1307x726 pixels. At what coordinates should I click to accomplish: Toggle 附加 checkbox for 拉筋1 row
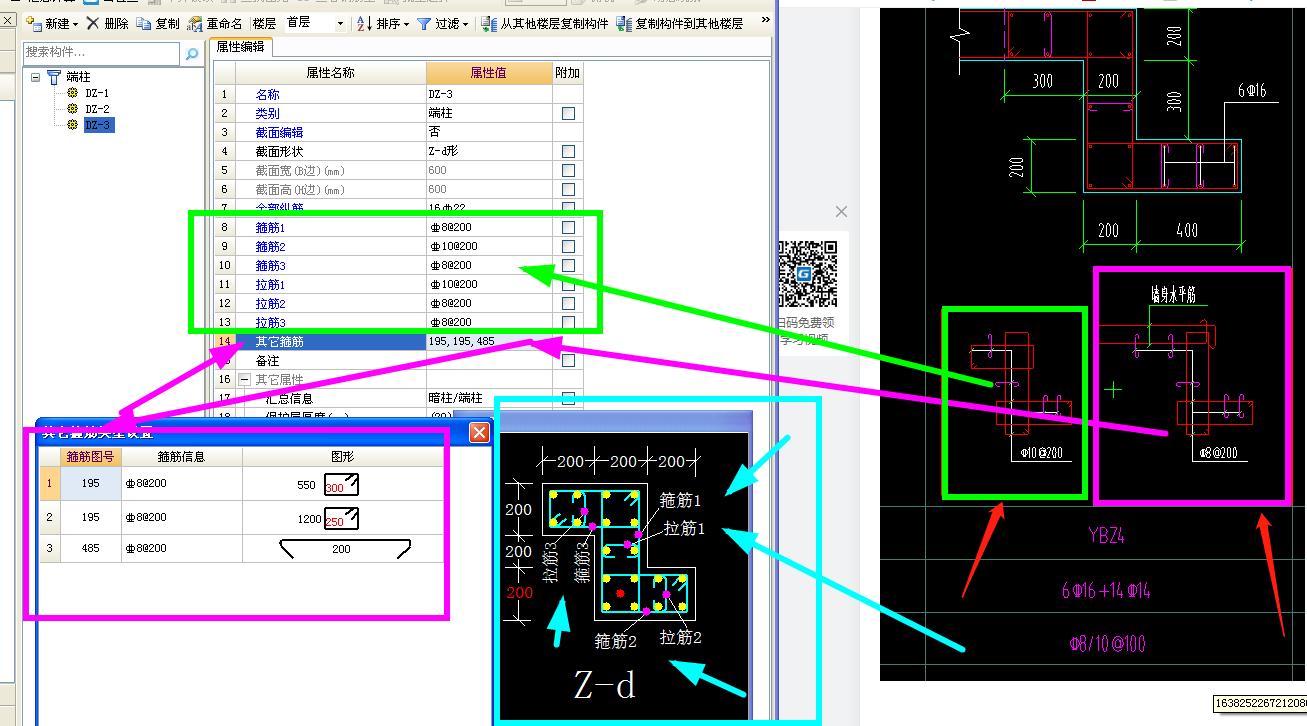[568, 285]
